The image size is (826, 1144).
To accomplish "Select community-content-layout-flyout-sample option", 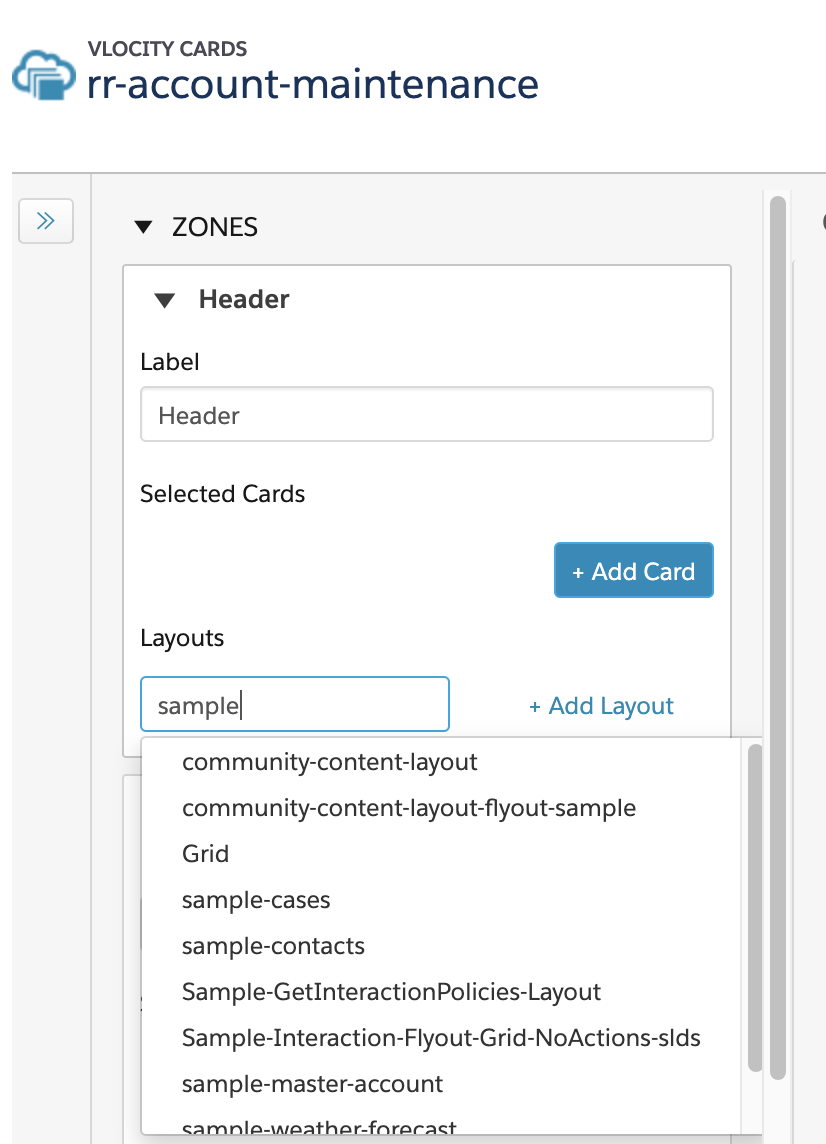I will tap(441, 808).
